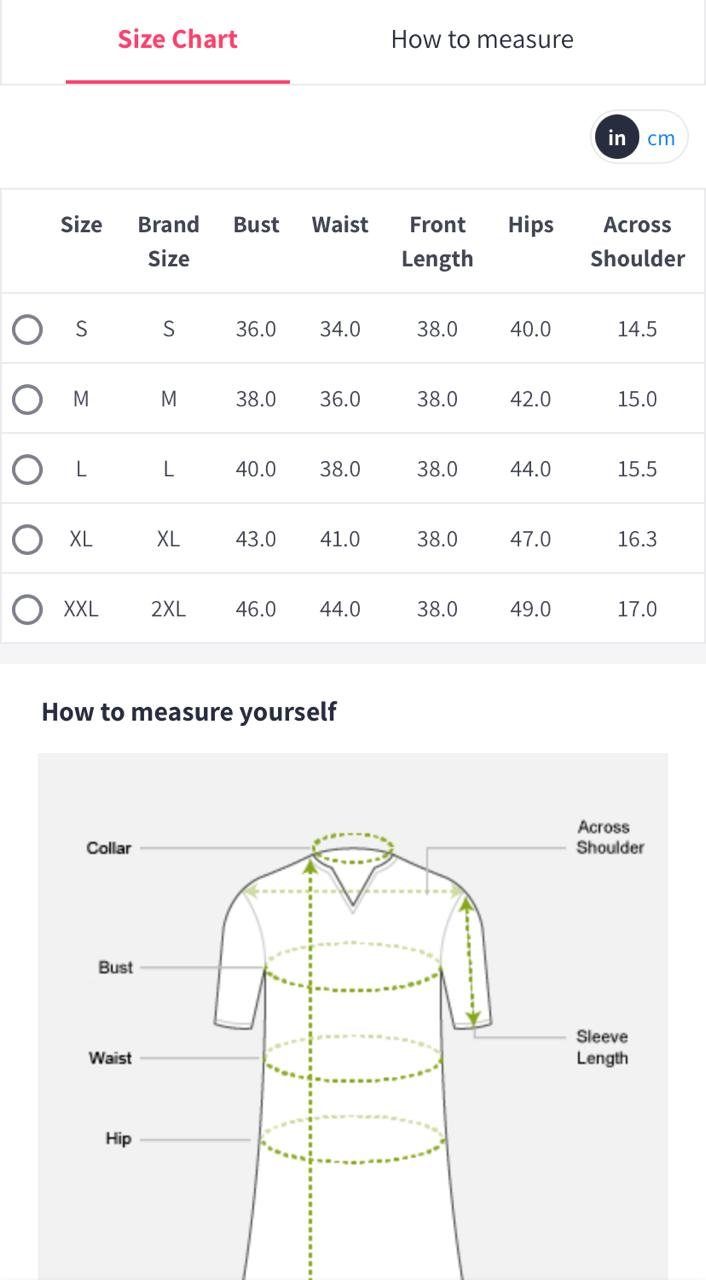Click the Brand Size column header

pos(168,241)
